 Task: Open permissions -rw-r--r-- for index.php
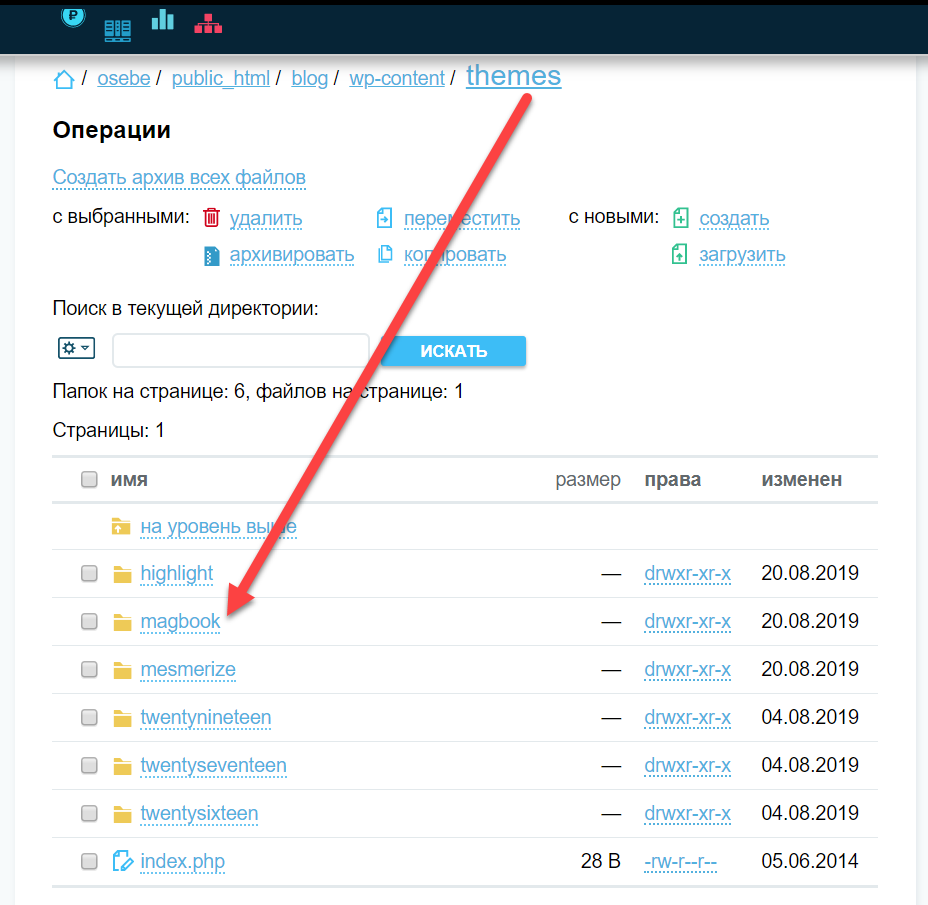(x=681, y=861)
